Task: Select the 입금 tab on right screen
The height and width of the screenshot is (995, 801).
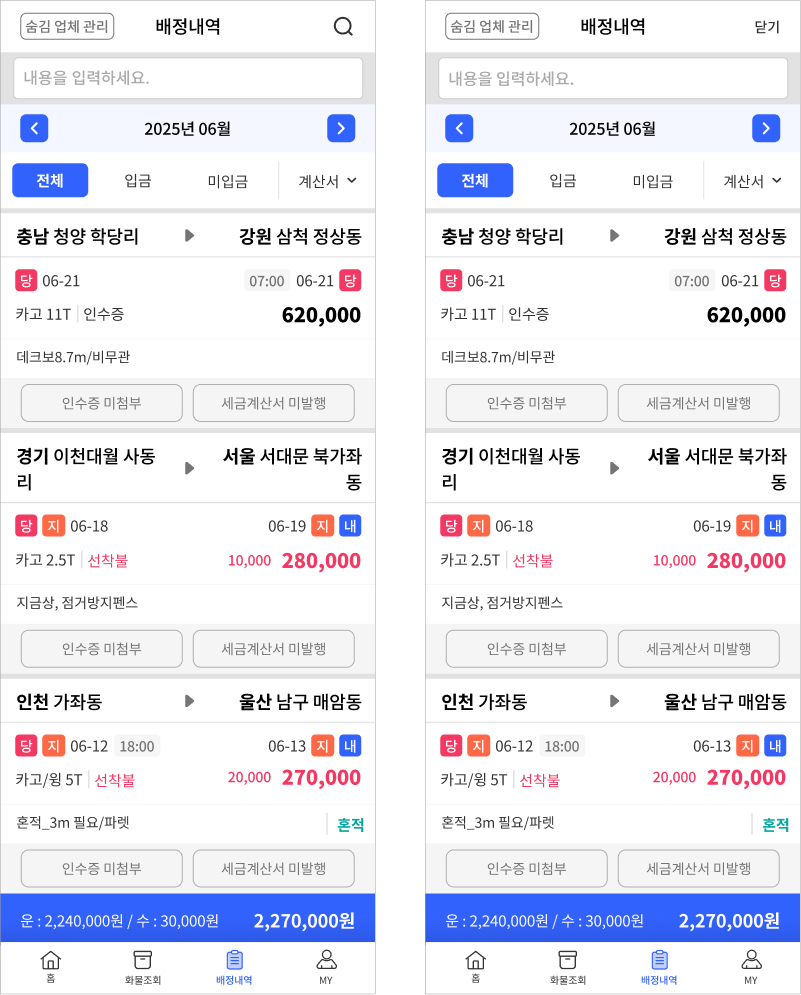Action: [x=563, y=181]
